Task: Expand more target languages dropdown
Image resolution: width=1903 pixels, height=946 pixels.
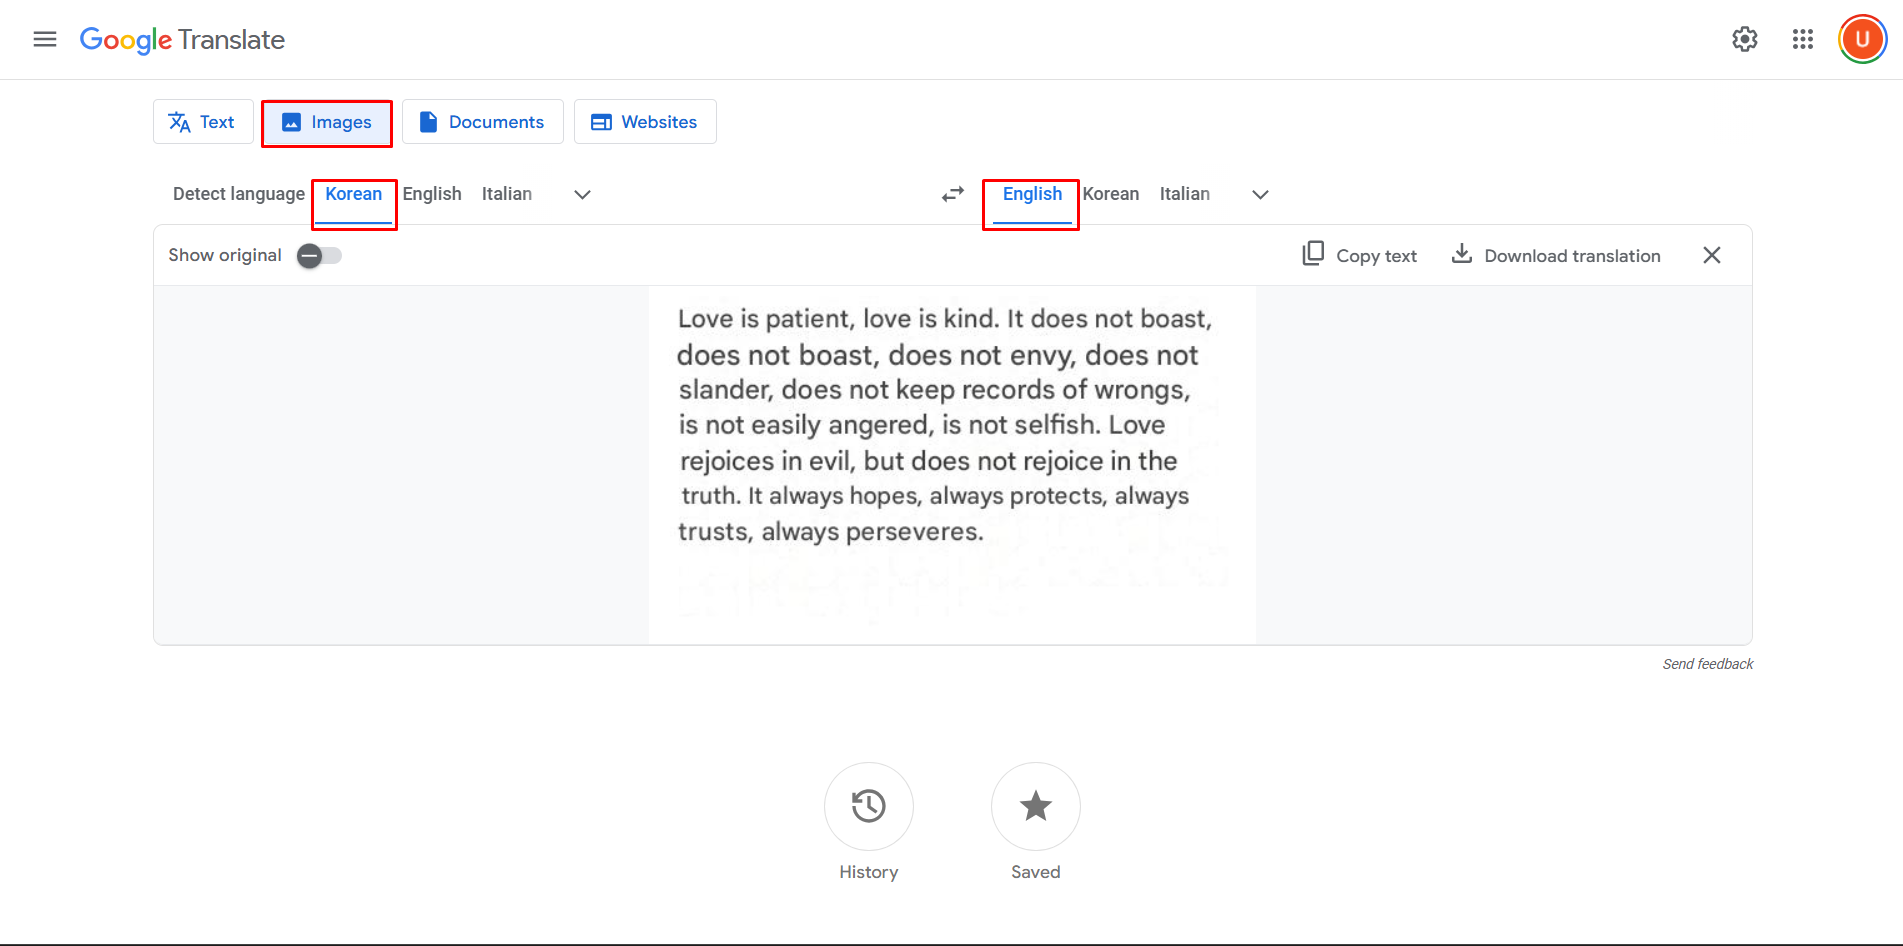Action: [x=1259, y=194]
